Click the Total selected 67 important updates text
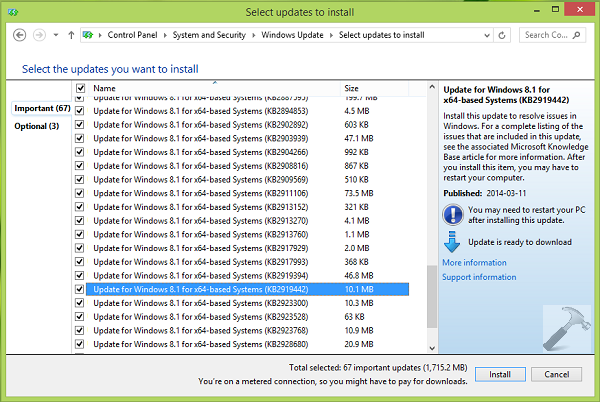 point(378,368)
